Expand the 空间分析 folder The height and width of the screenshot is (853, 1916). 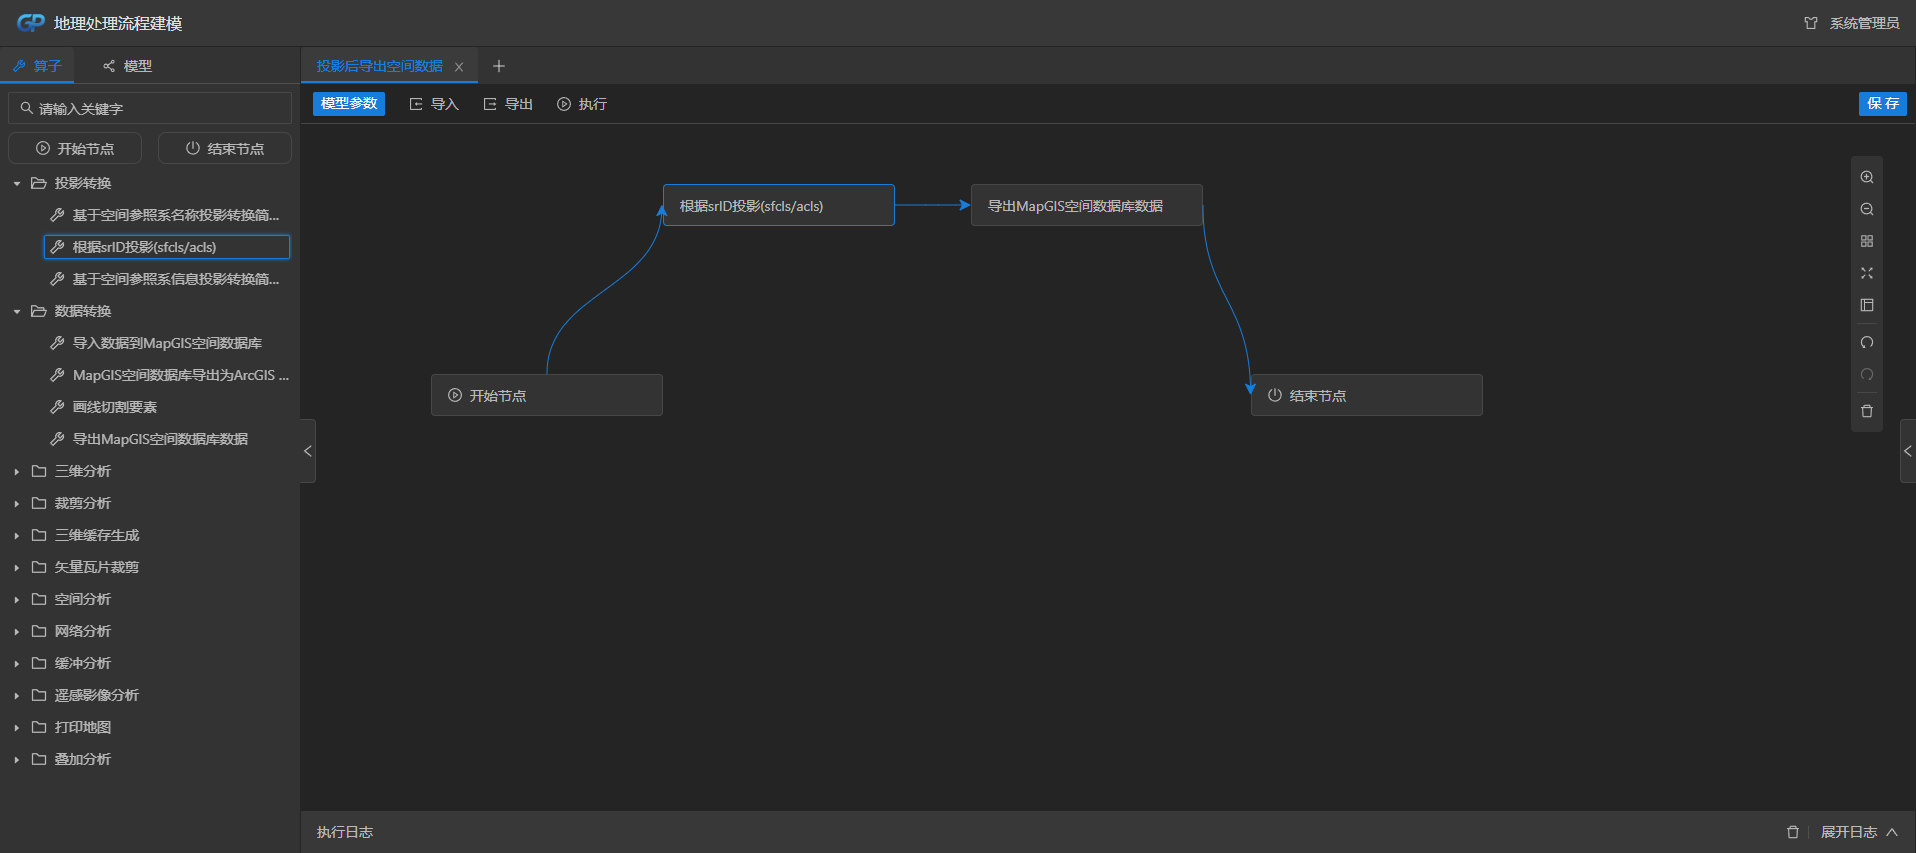click(17, 600)
